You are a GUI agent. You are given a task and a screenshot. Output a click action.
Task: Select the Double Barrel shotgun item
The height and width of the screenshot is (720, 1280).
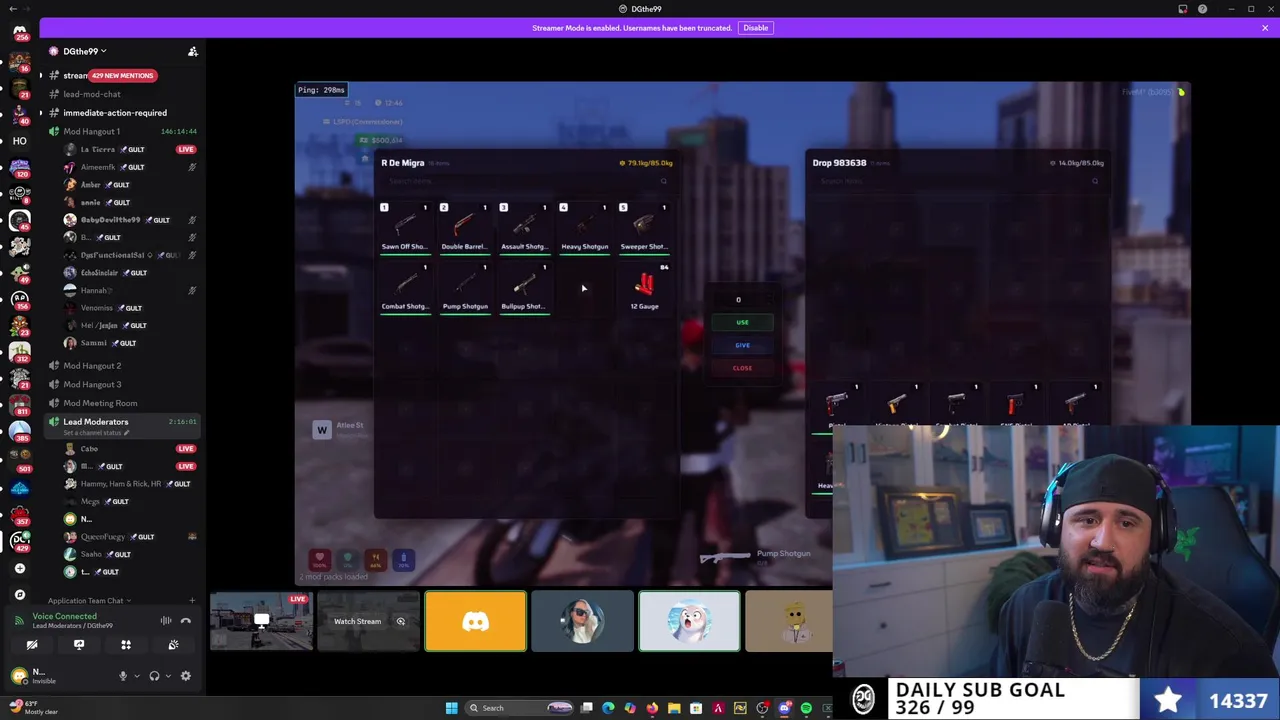click(x=465, y=228)
